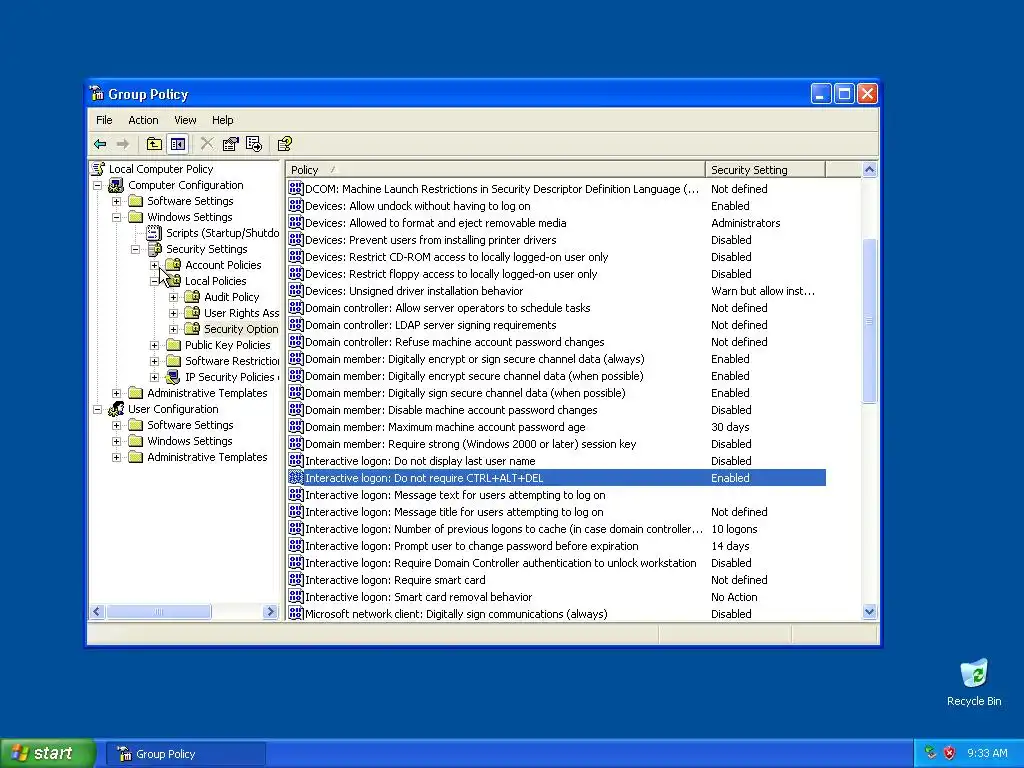Click the tree pane scroll right arrow
Screen dimensions: 1024x768
click(x=270, y=612)
